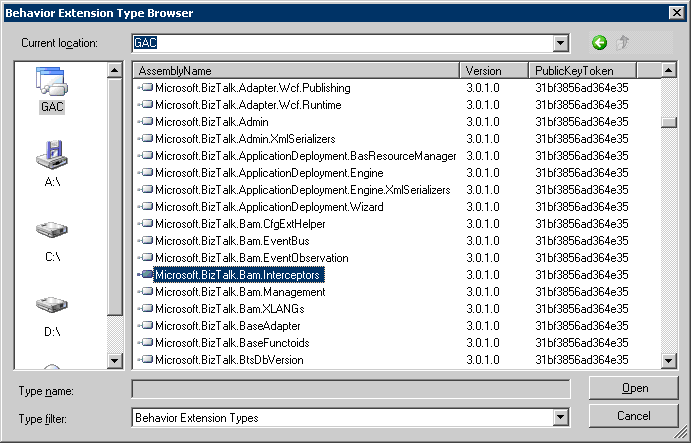Click assembly icon beside Microsoft.BizTalk.Bam.EventBus
The image size is (691, 443).
point(145,241)
